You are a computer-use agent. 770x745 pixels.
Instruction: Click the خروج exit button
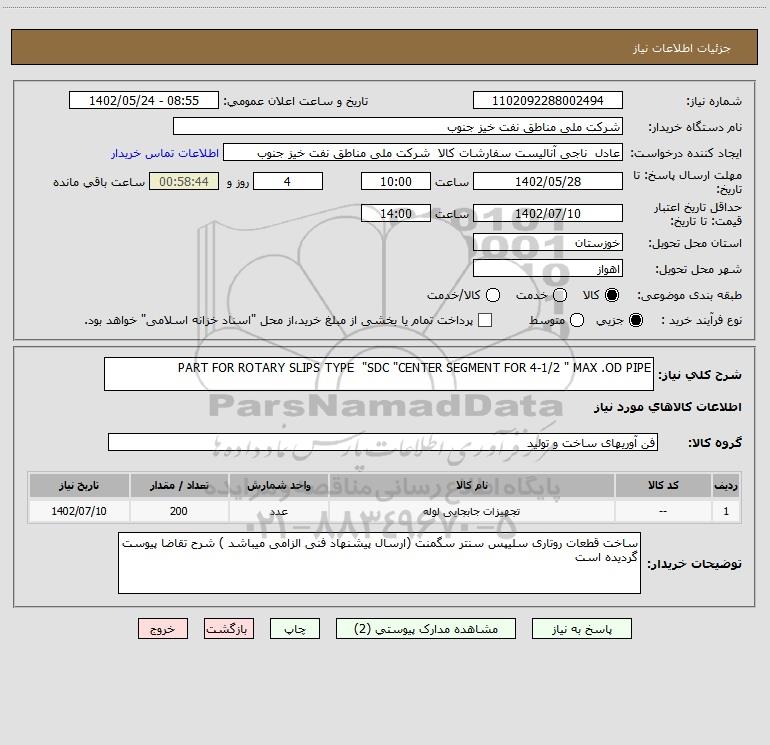(x=163, y=629)
